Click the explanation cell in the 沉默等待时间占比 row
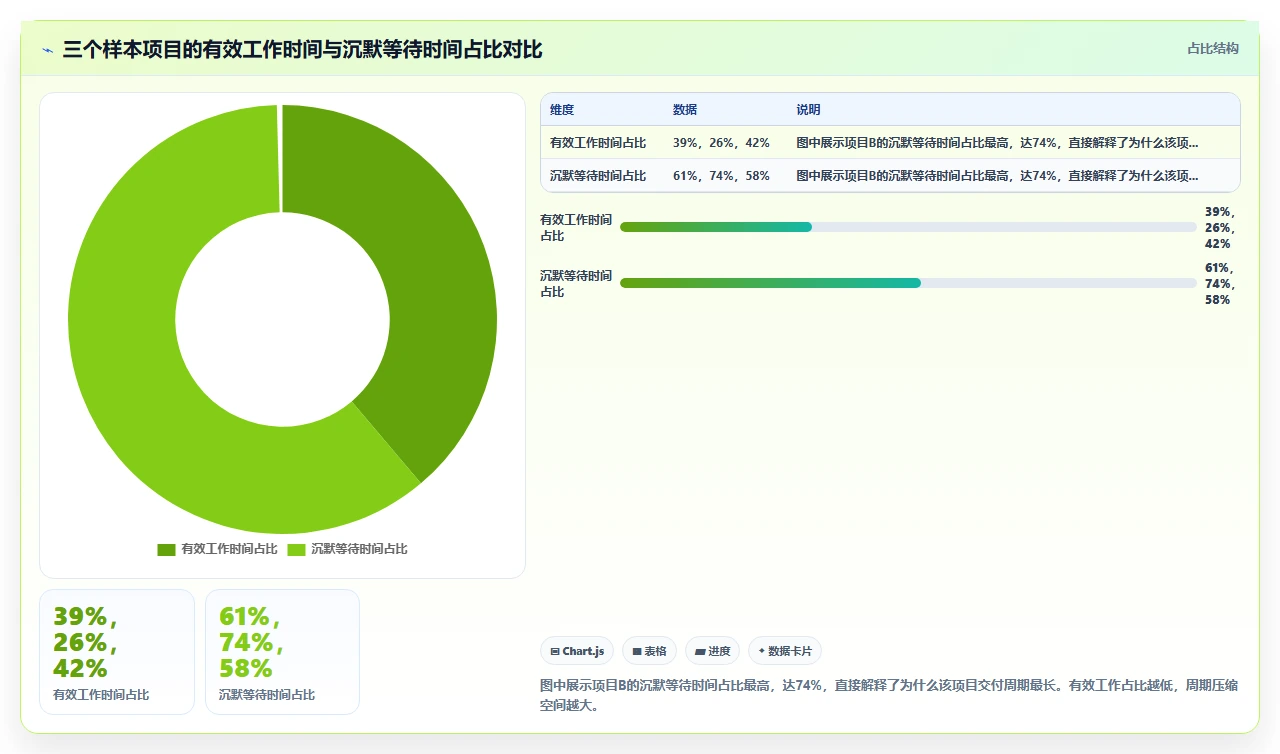Viewport: 1280px width, 754px height. (x=998, y=176)
